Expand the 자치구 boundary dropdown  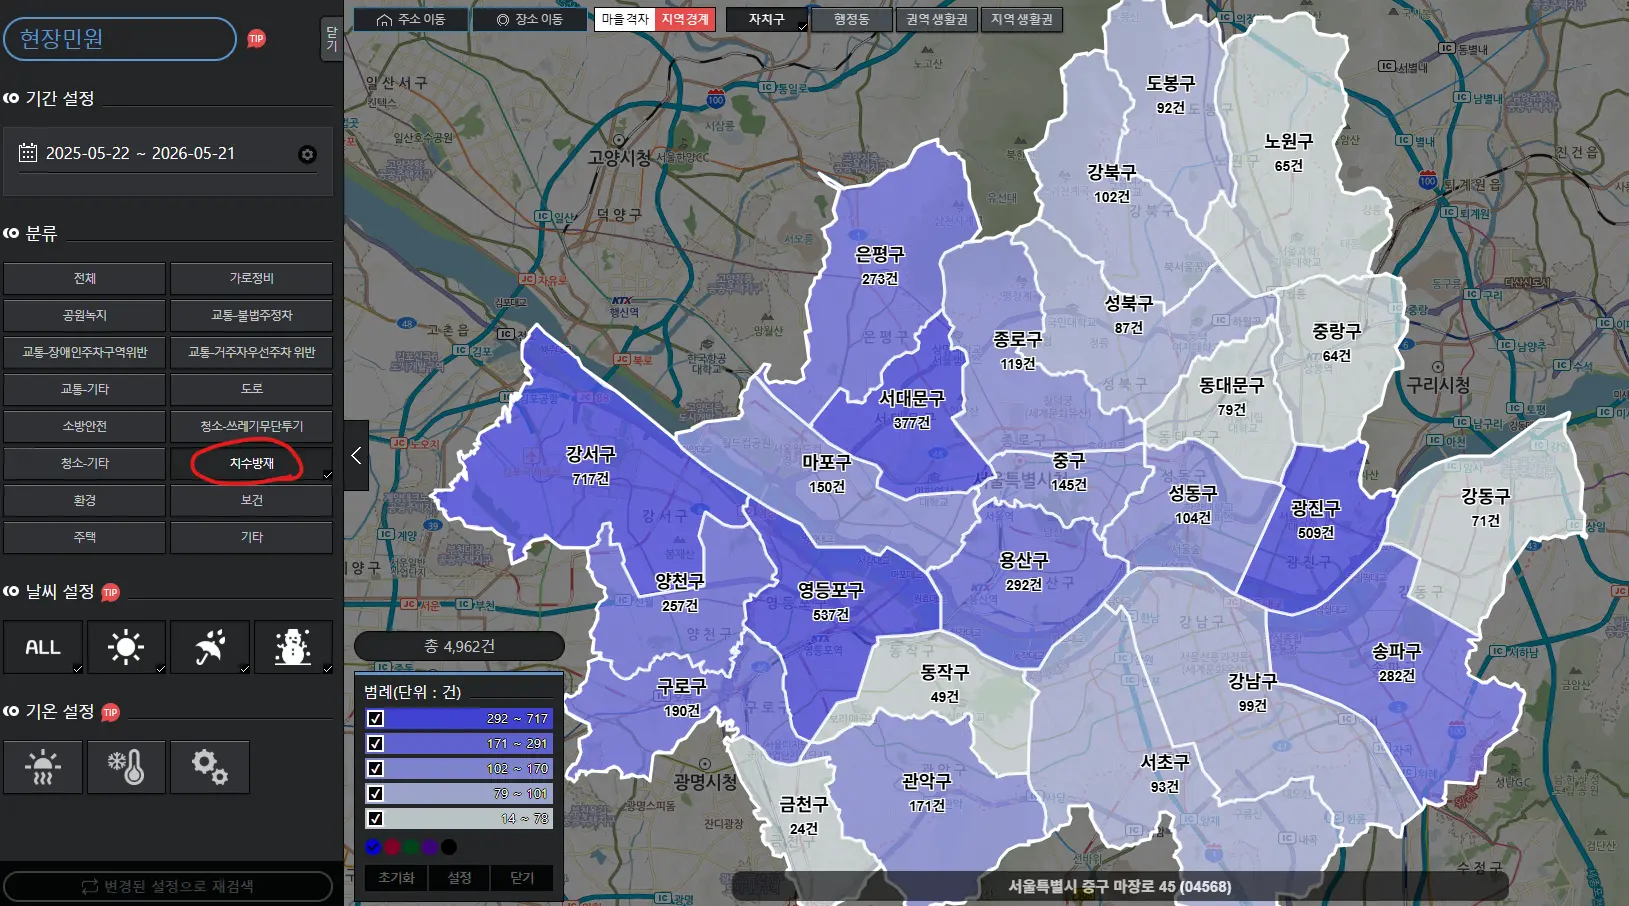(767, 19)
